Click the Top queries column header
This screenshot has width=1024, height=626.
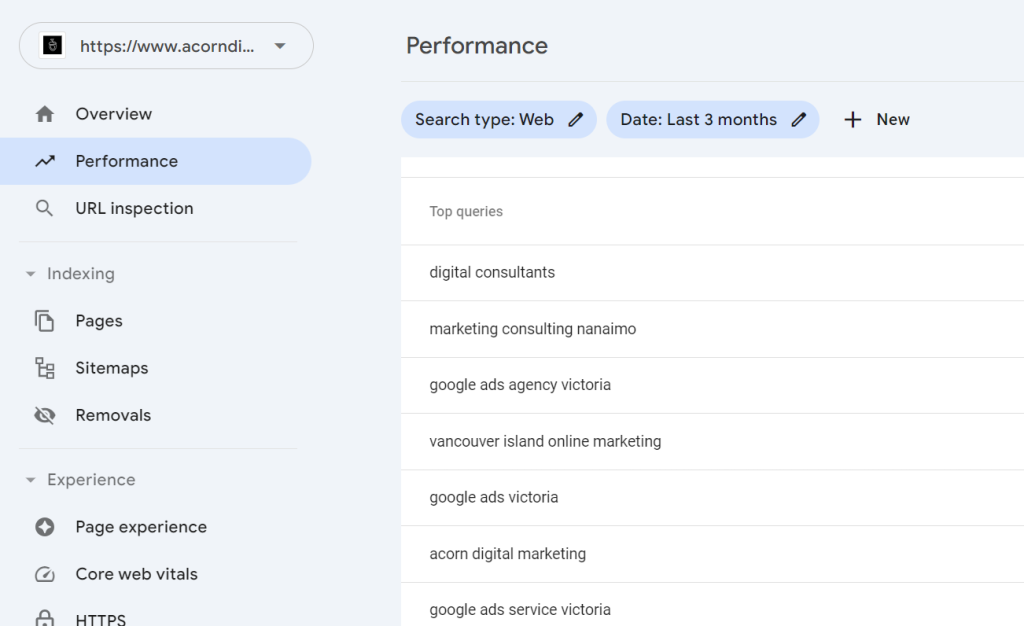[466, 211]
